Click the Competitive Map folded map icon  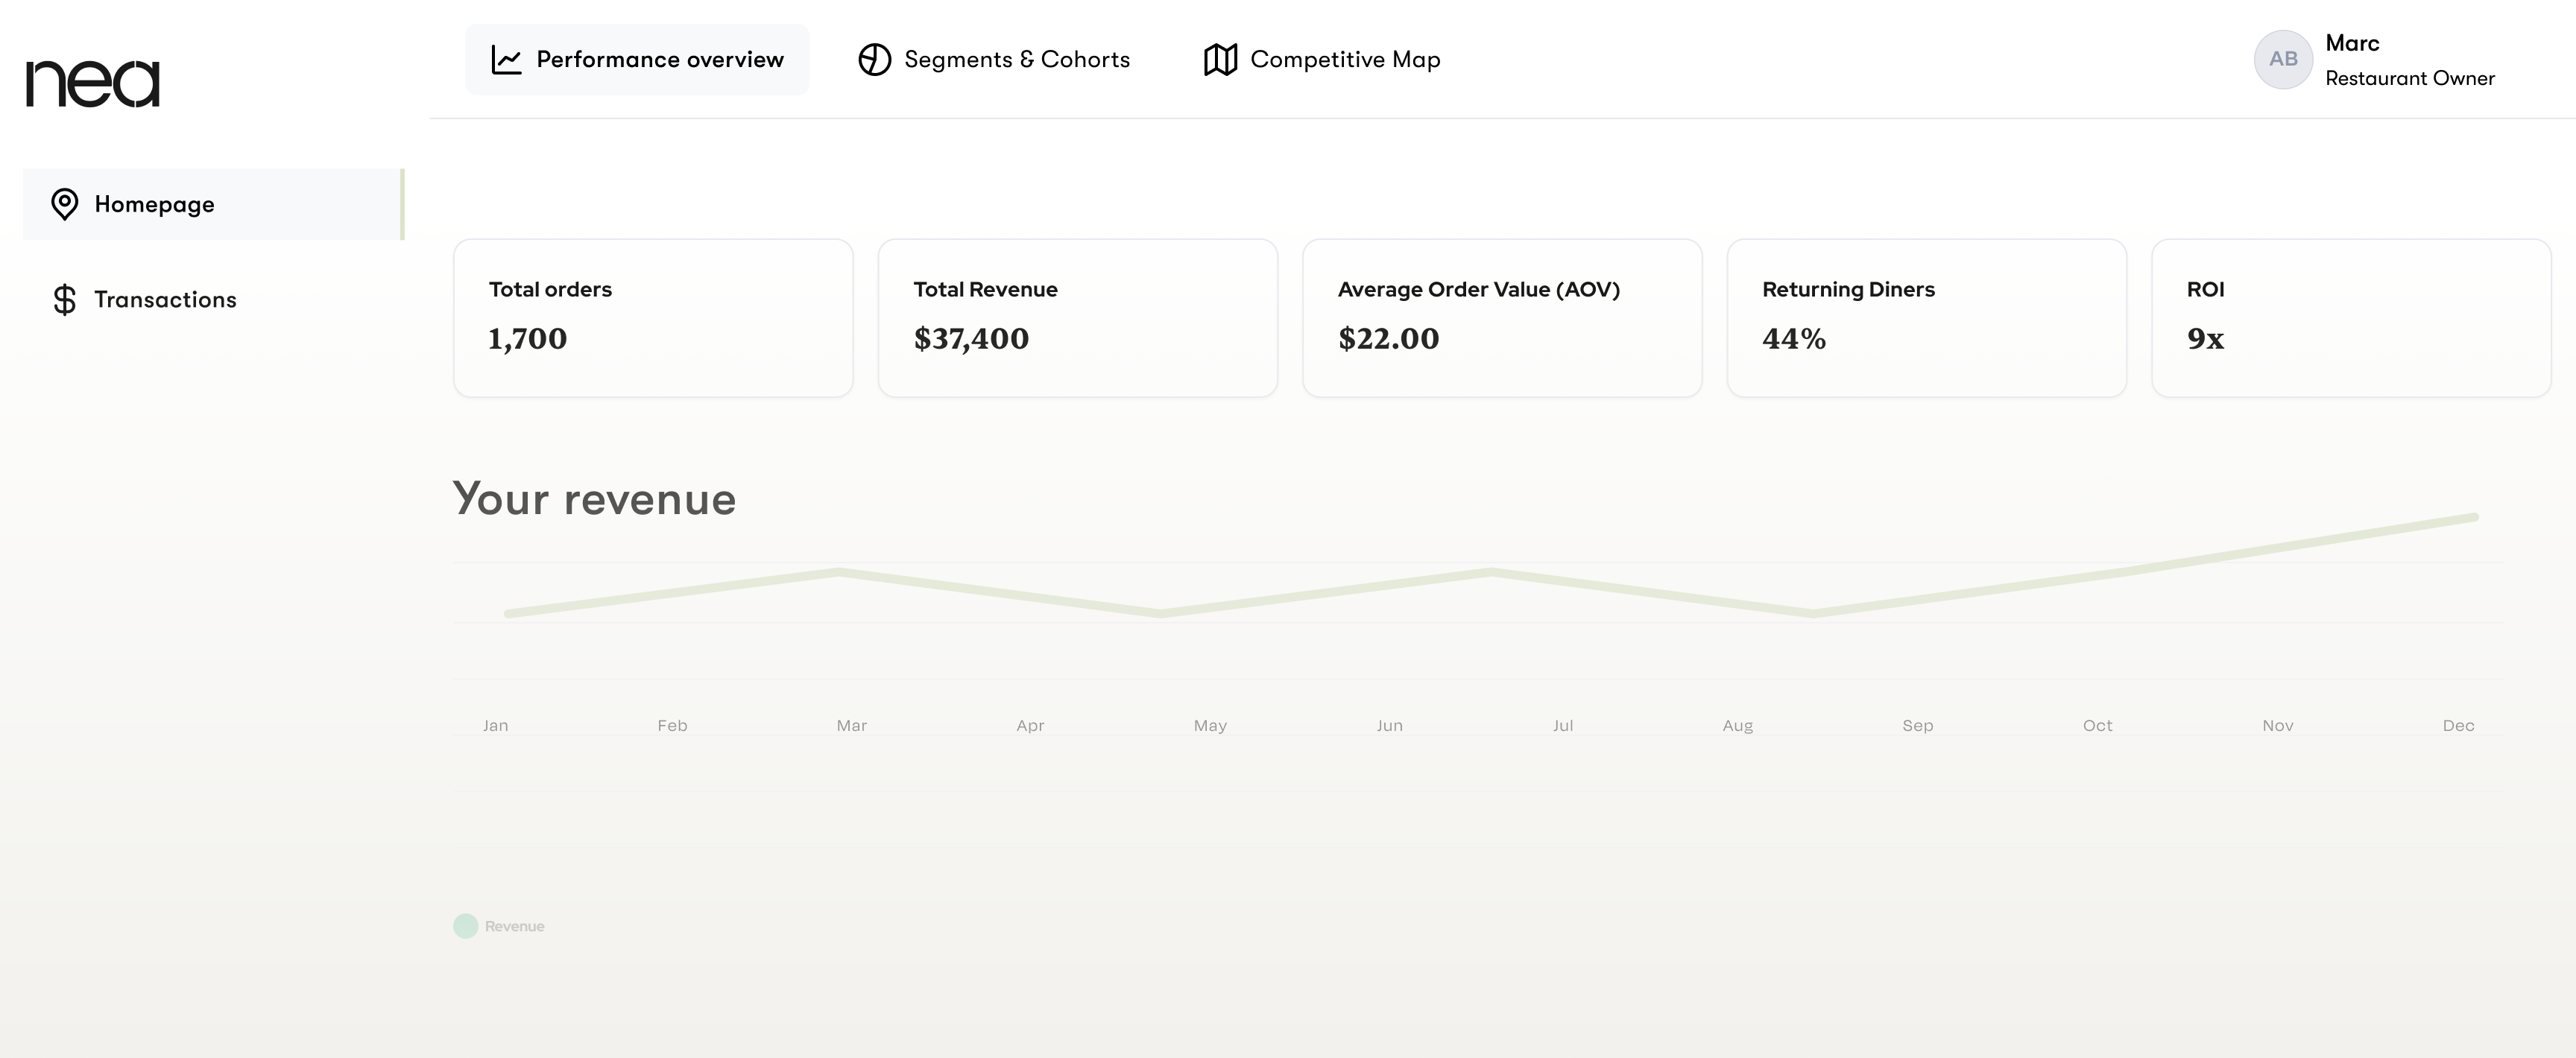pyautogui.click(x=1220, y=60)
